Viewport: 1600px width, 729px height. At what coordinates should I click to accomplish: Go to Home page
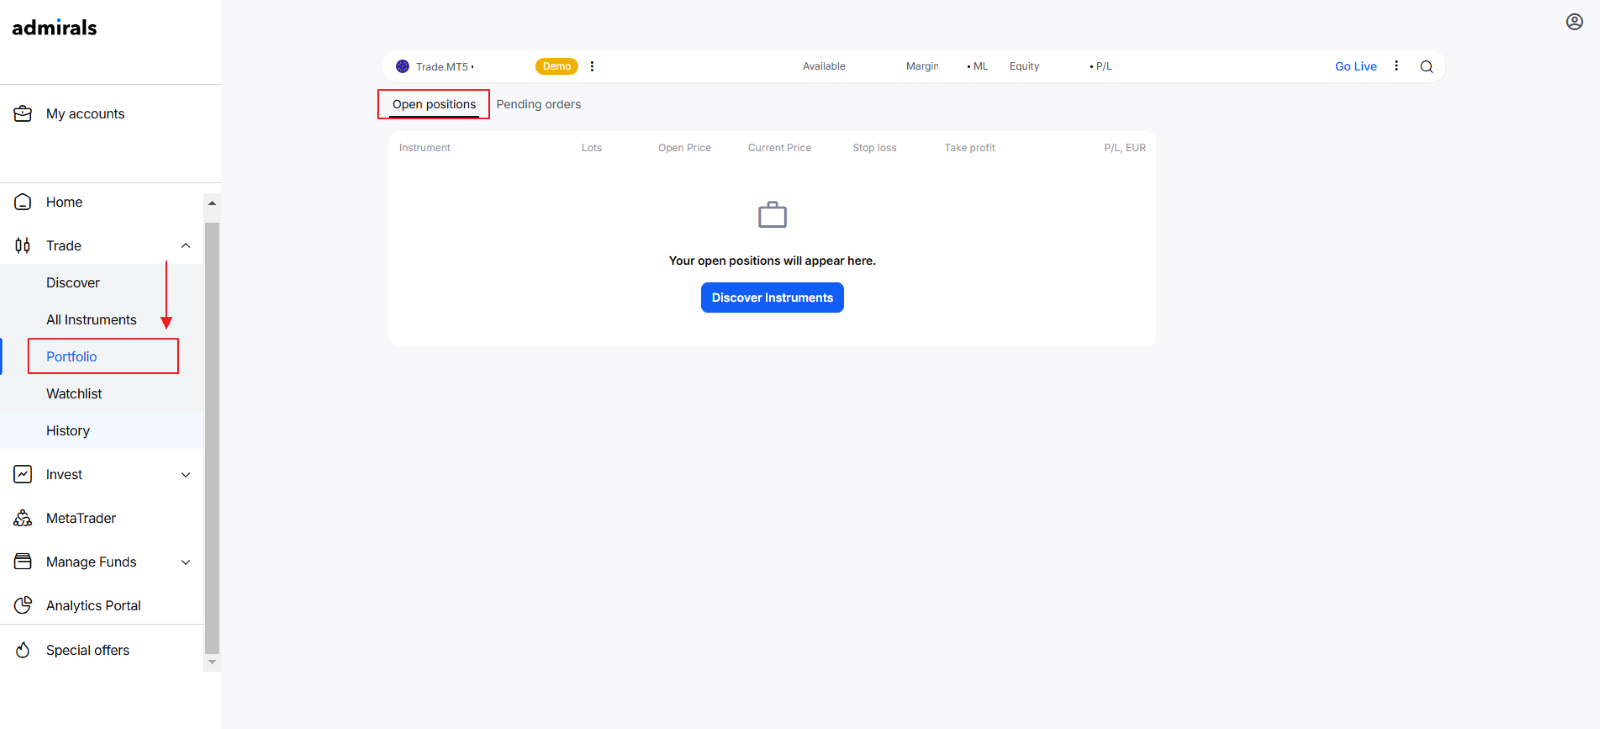pos(64,202)
